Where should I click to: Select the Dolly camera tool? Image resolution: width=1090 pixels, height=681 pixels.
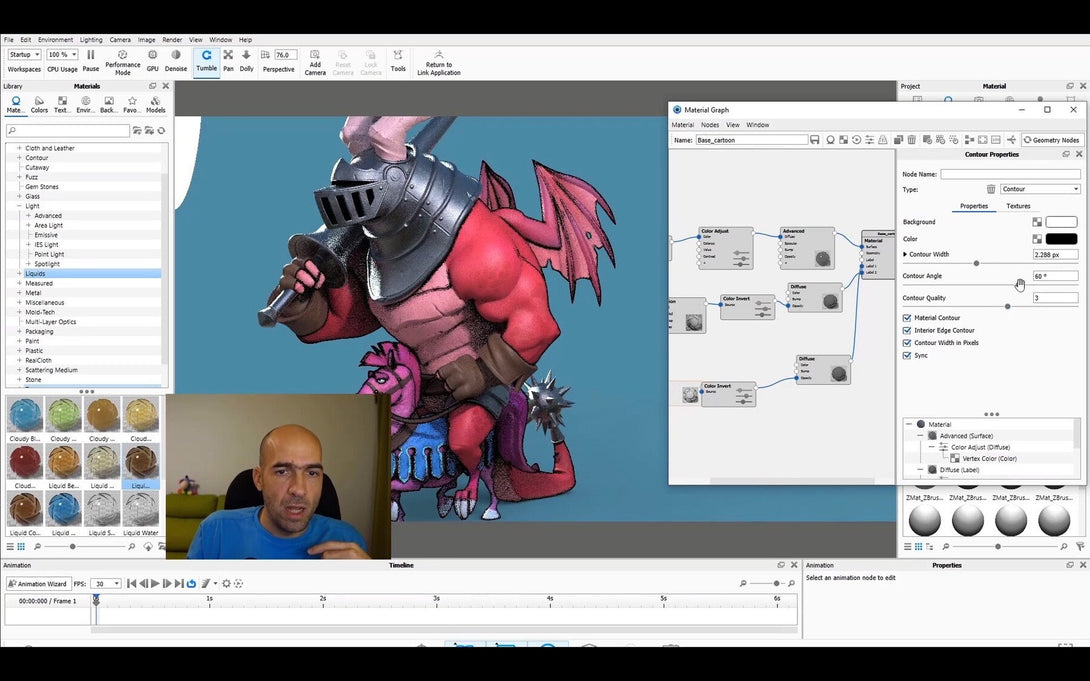[246, 61]
